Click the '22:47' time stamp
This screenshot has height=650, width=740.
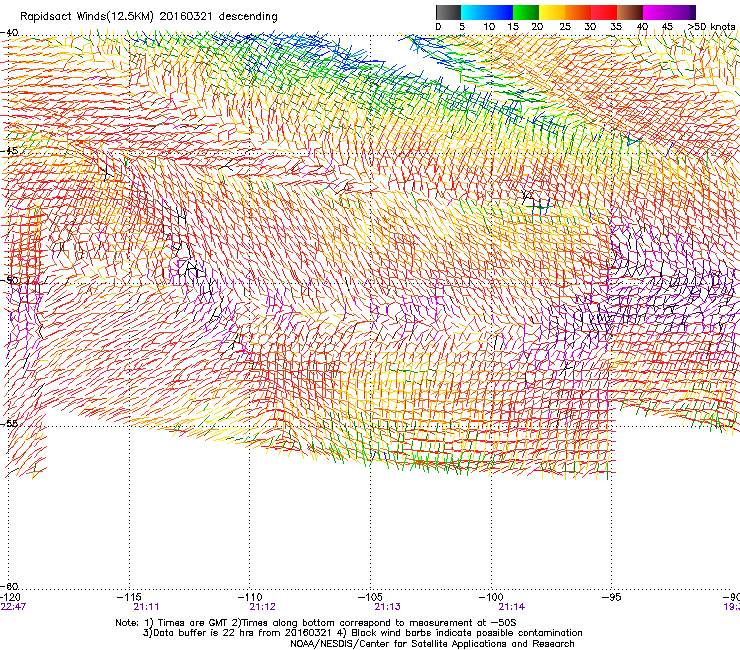pos(13,607)
